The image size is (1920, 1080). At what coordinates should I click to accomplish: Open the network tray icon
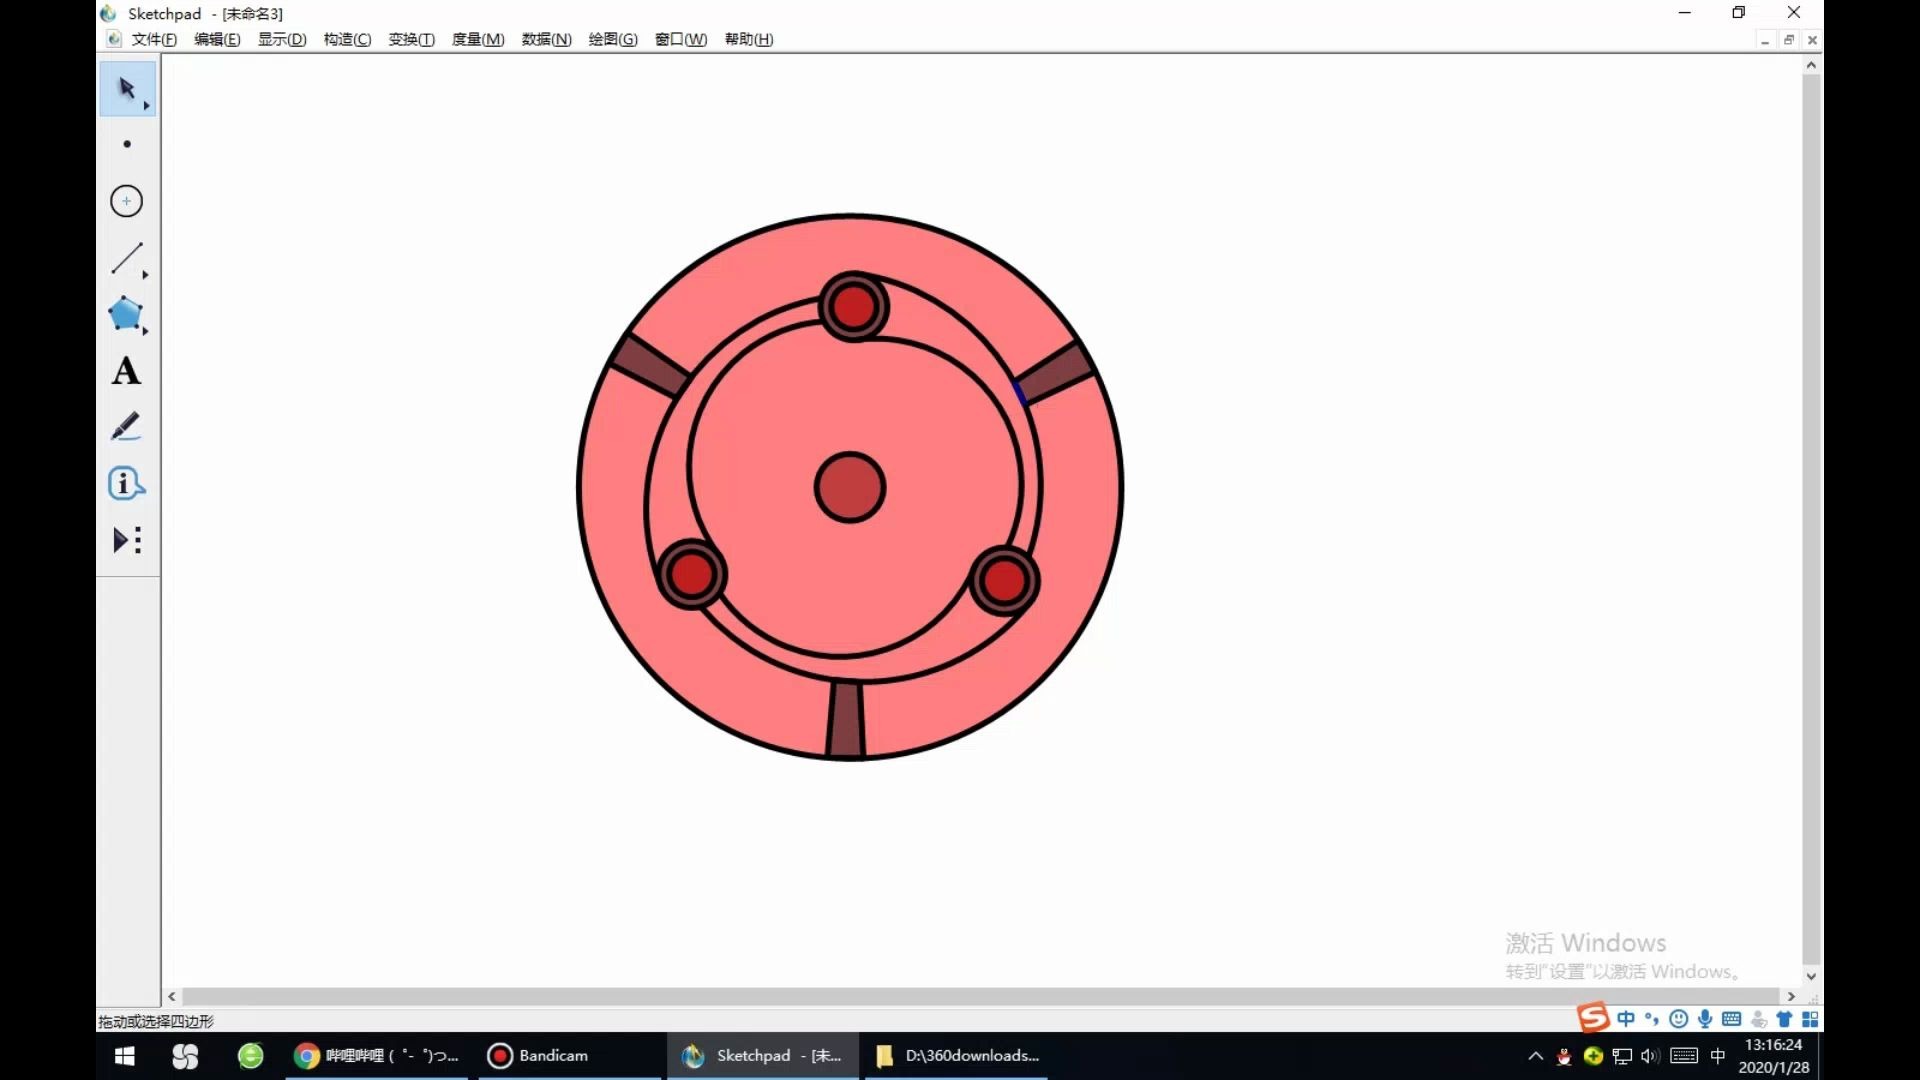pyautogui.click(x=1622, y=1056)
